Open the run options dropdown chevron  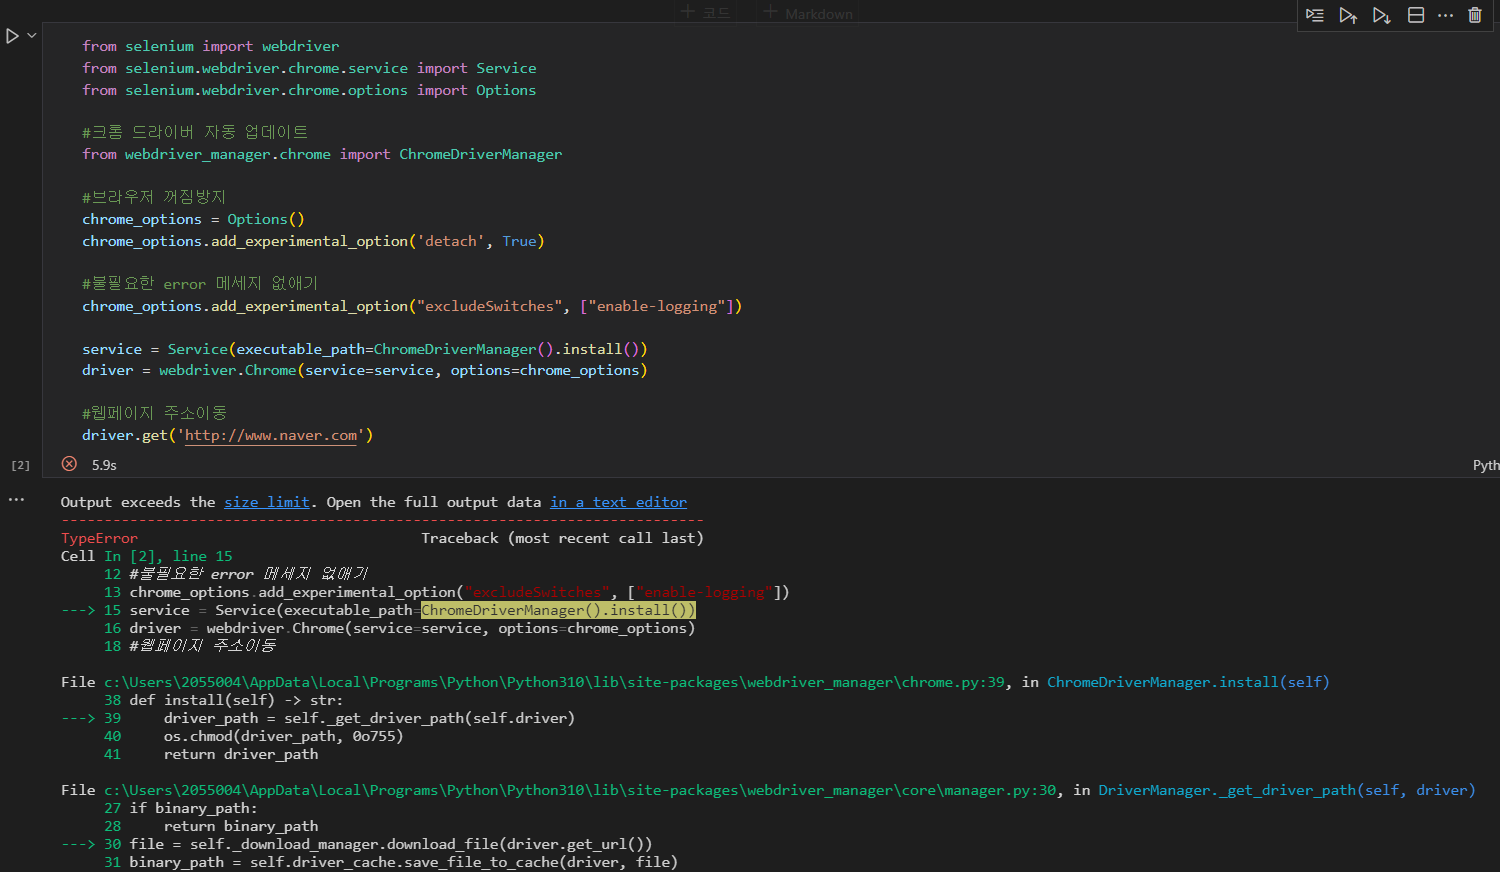coord(32,36)
